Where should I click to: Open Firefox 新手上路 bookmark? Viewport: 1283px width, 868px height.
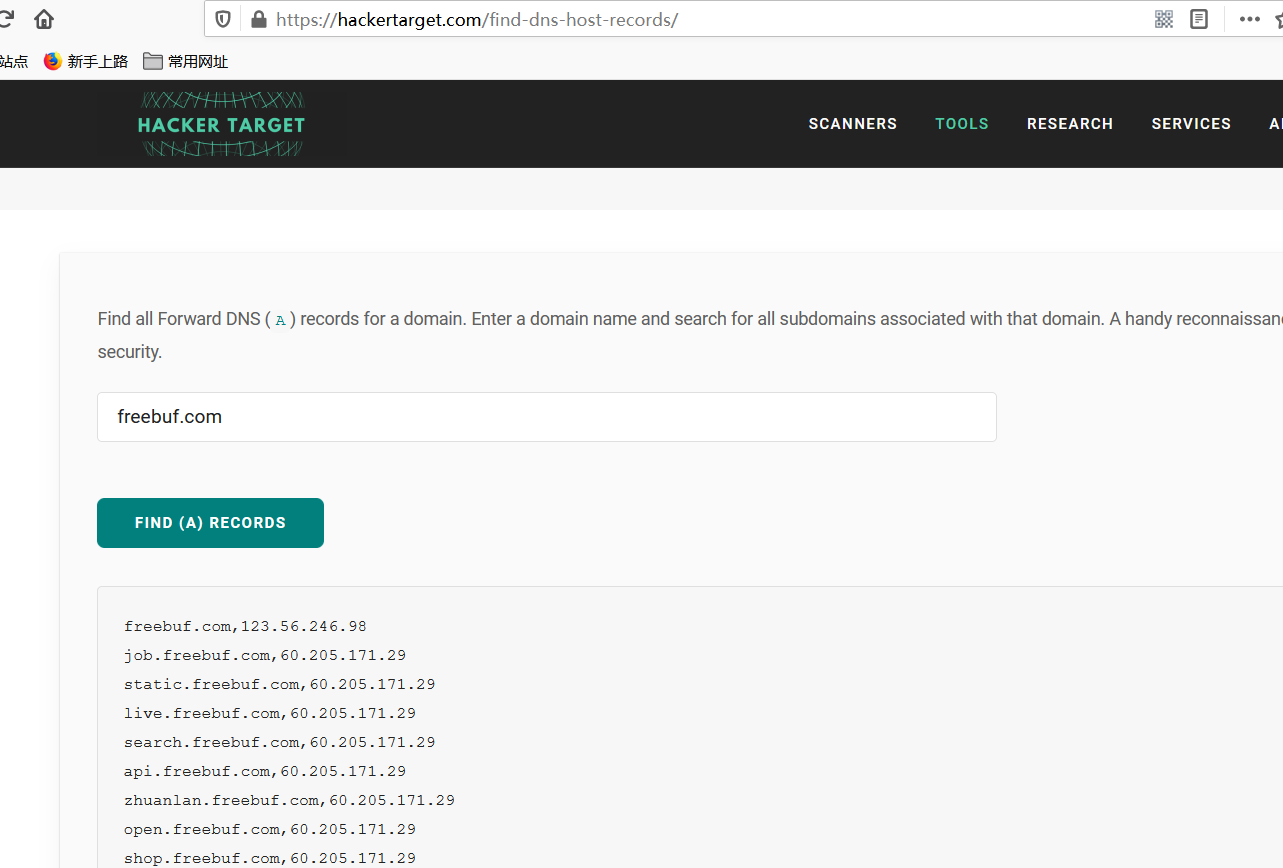(x=86, y=61)
